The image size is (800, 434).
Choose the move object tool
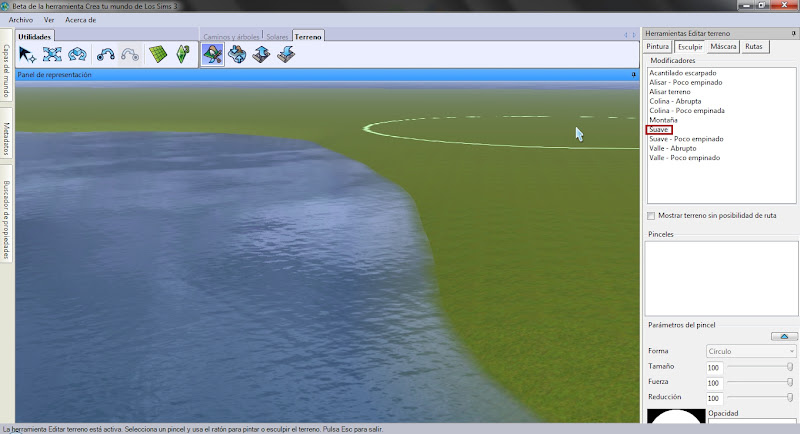click(52, 55)
